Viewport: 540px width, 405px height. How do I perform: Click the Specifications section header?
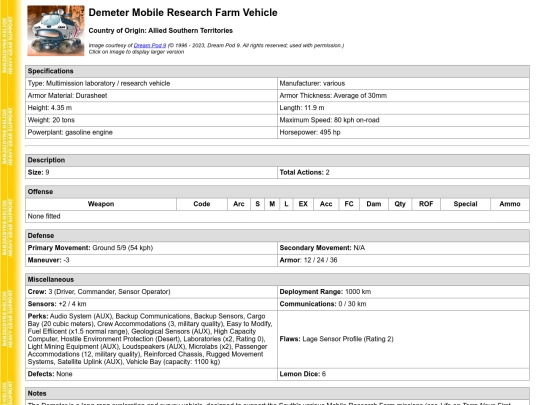(x=277, y=71)
